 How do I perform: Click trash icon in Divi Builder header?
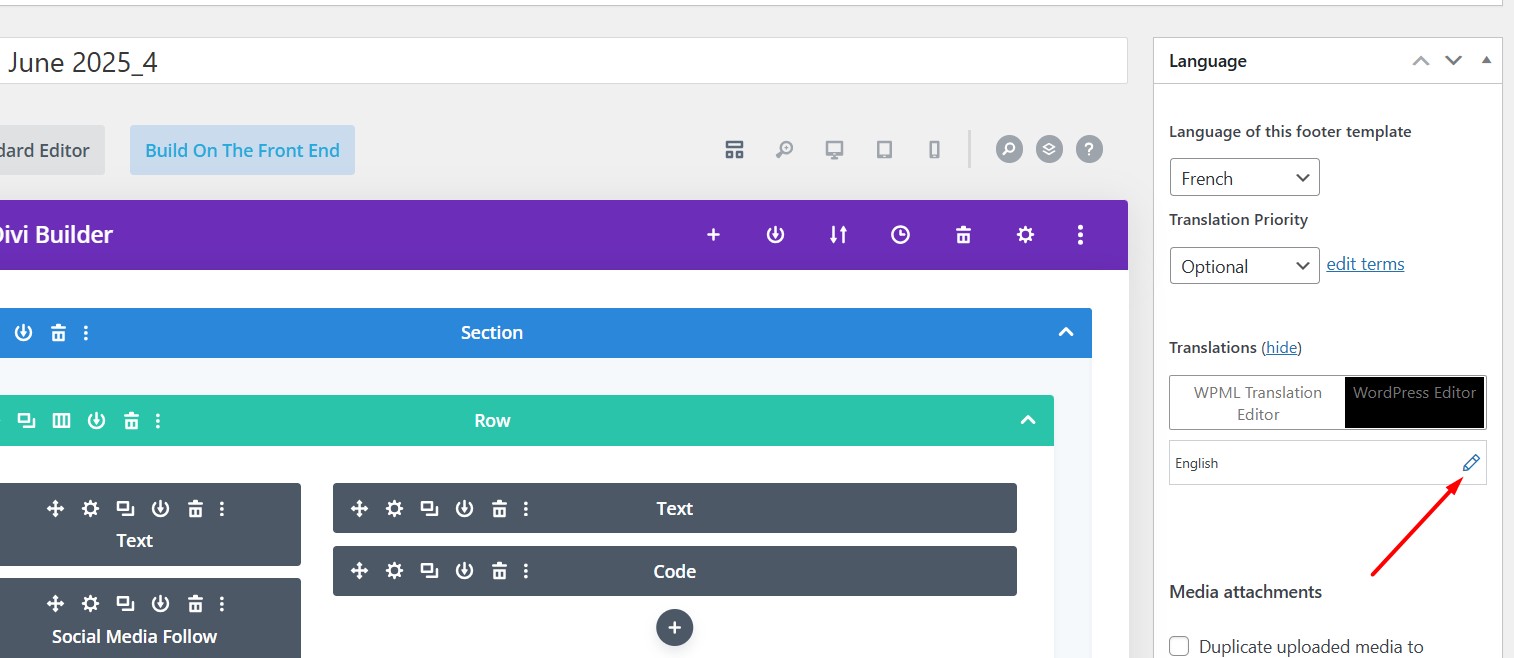click(x=963, y=234)
